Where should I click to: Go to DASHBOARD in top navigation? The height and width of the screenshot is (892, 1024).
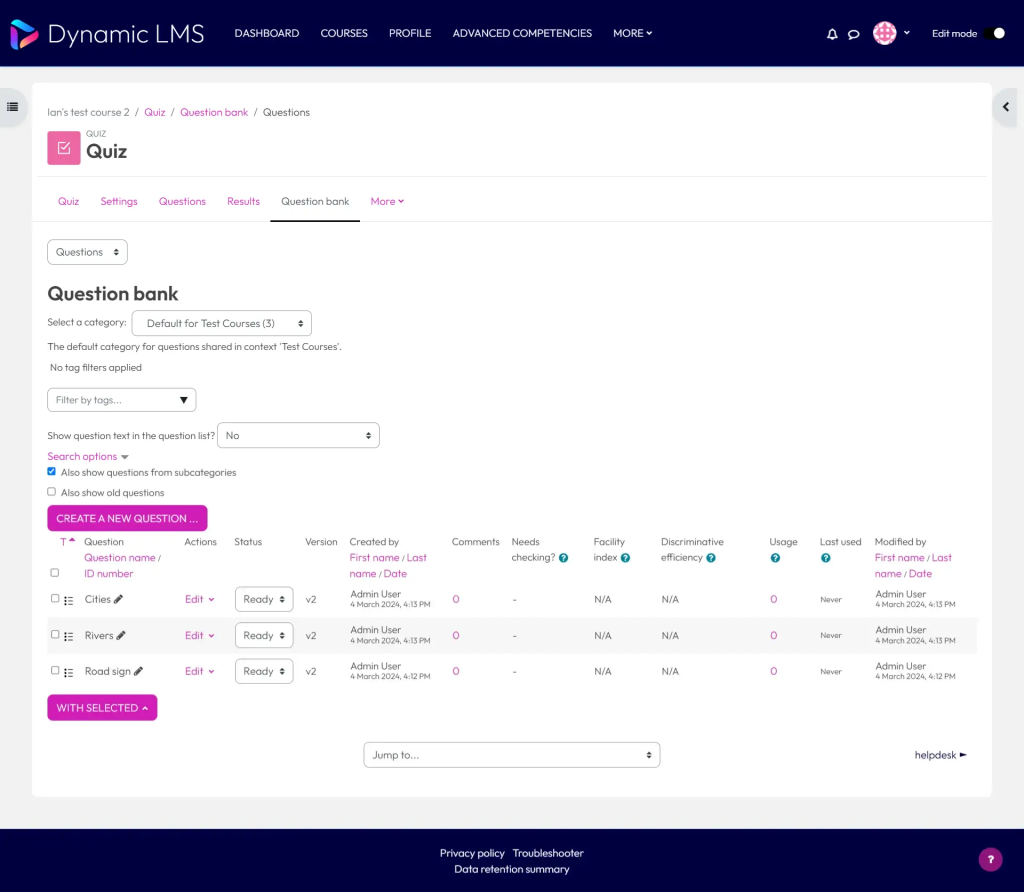(266, 33)
